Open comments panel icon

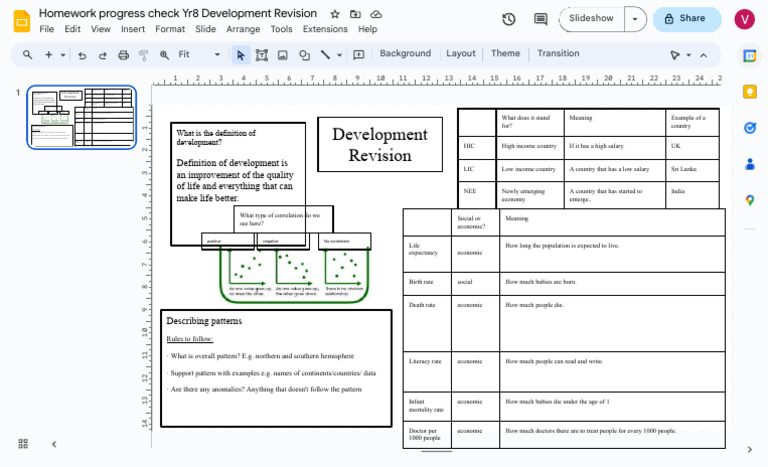(x=541, y=19)
